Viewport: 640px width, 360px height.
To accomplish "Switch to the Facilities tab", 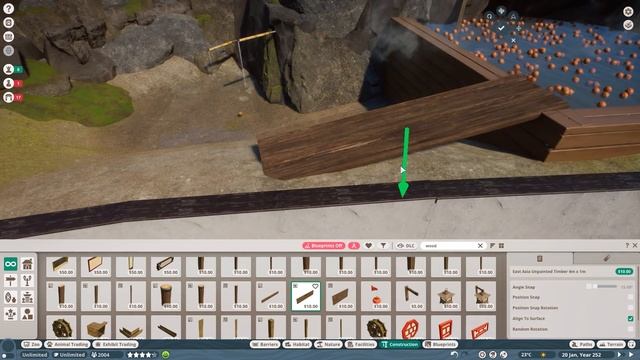I will click(361, 344).
